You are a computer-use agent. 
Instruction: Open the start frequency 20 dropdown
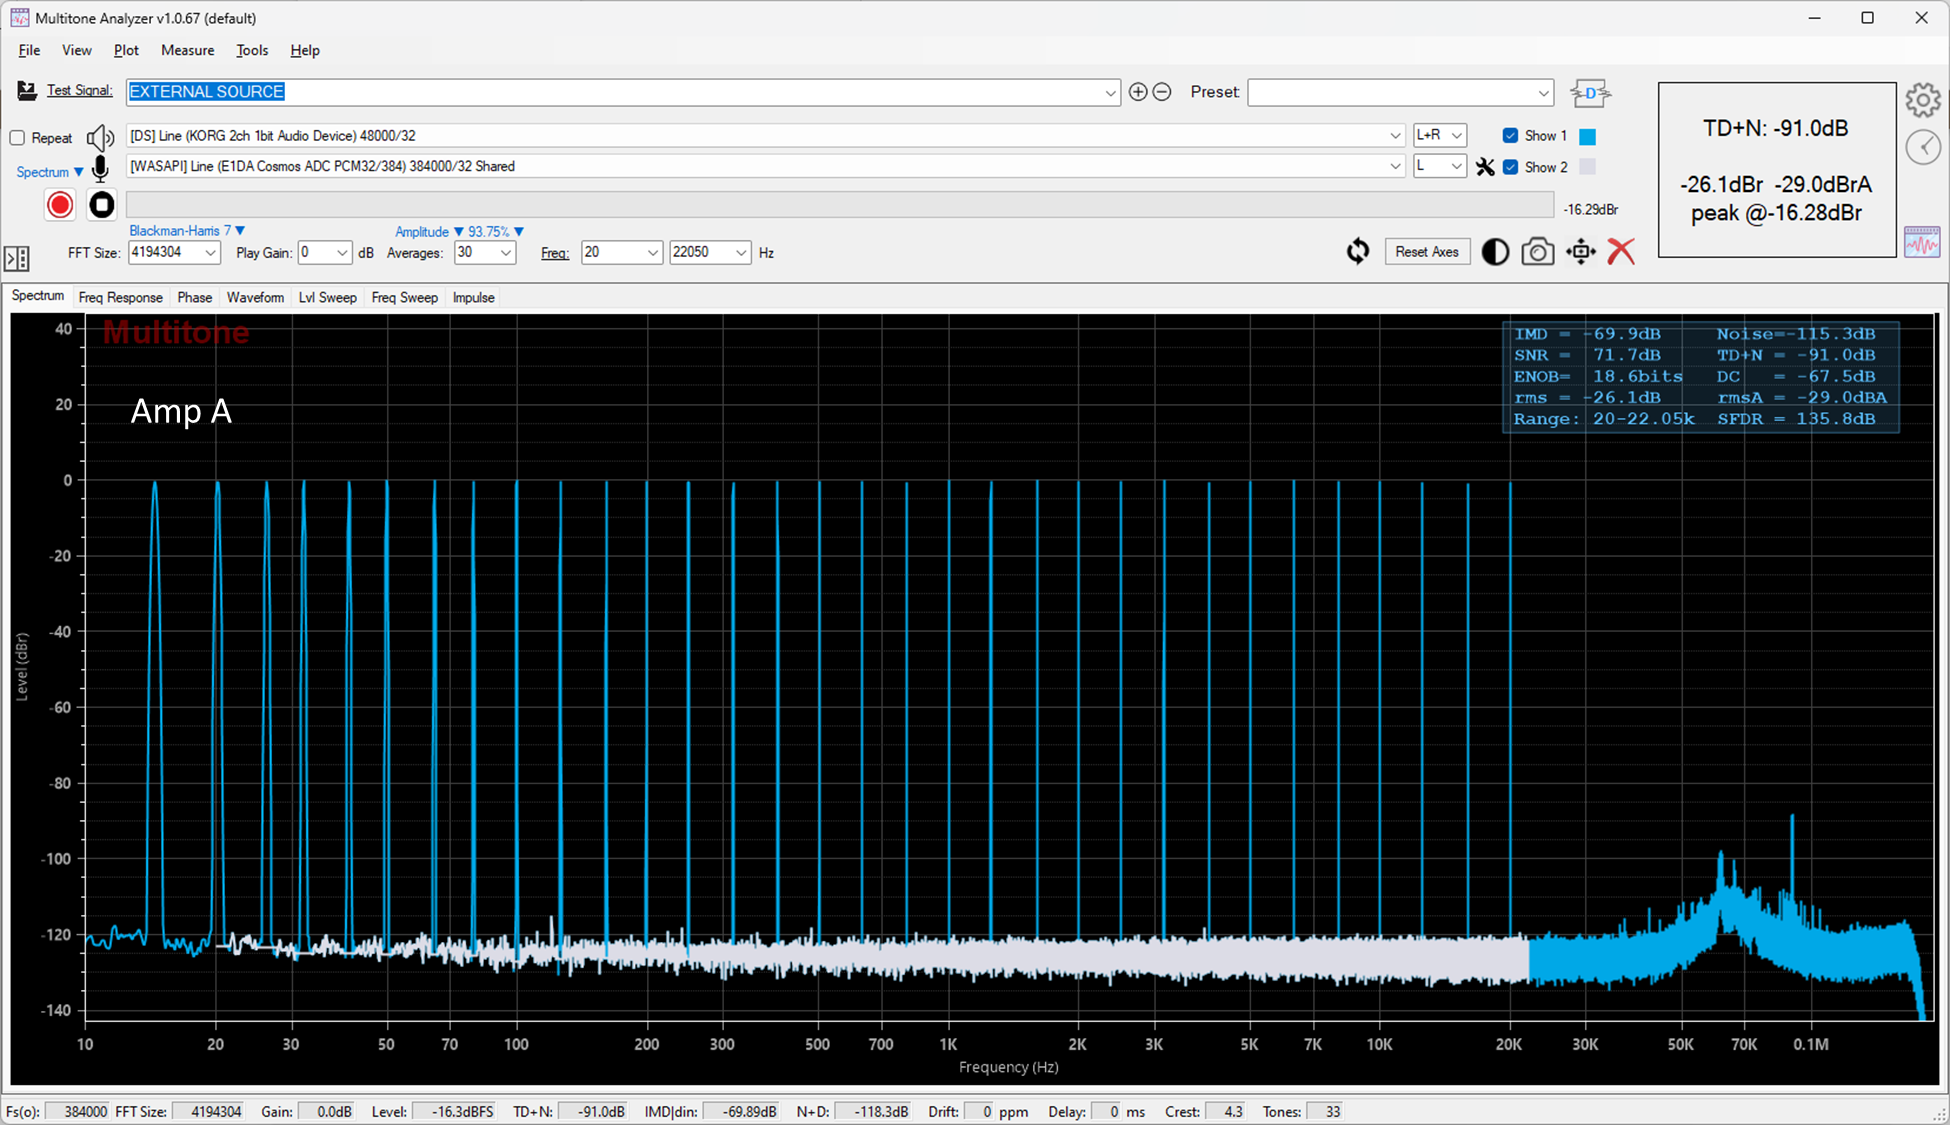click(653, 253)
